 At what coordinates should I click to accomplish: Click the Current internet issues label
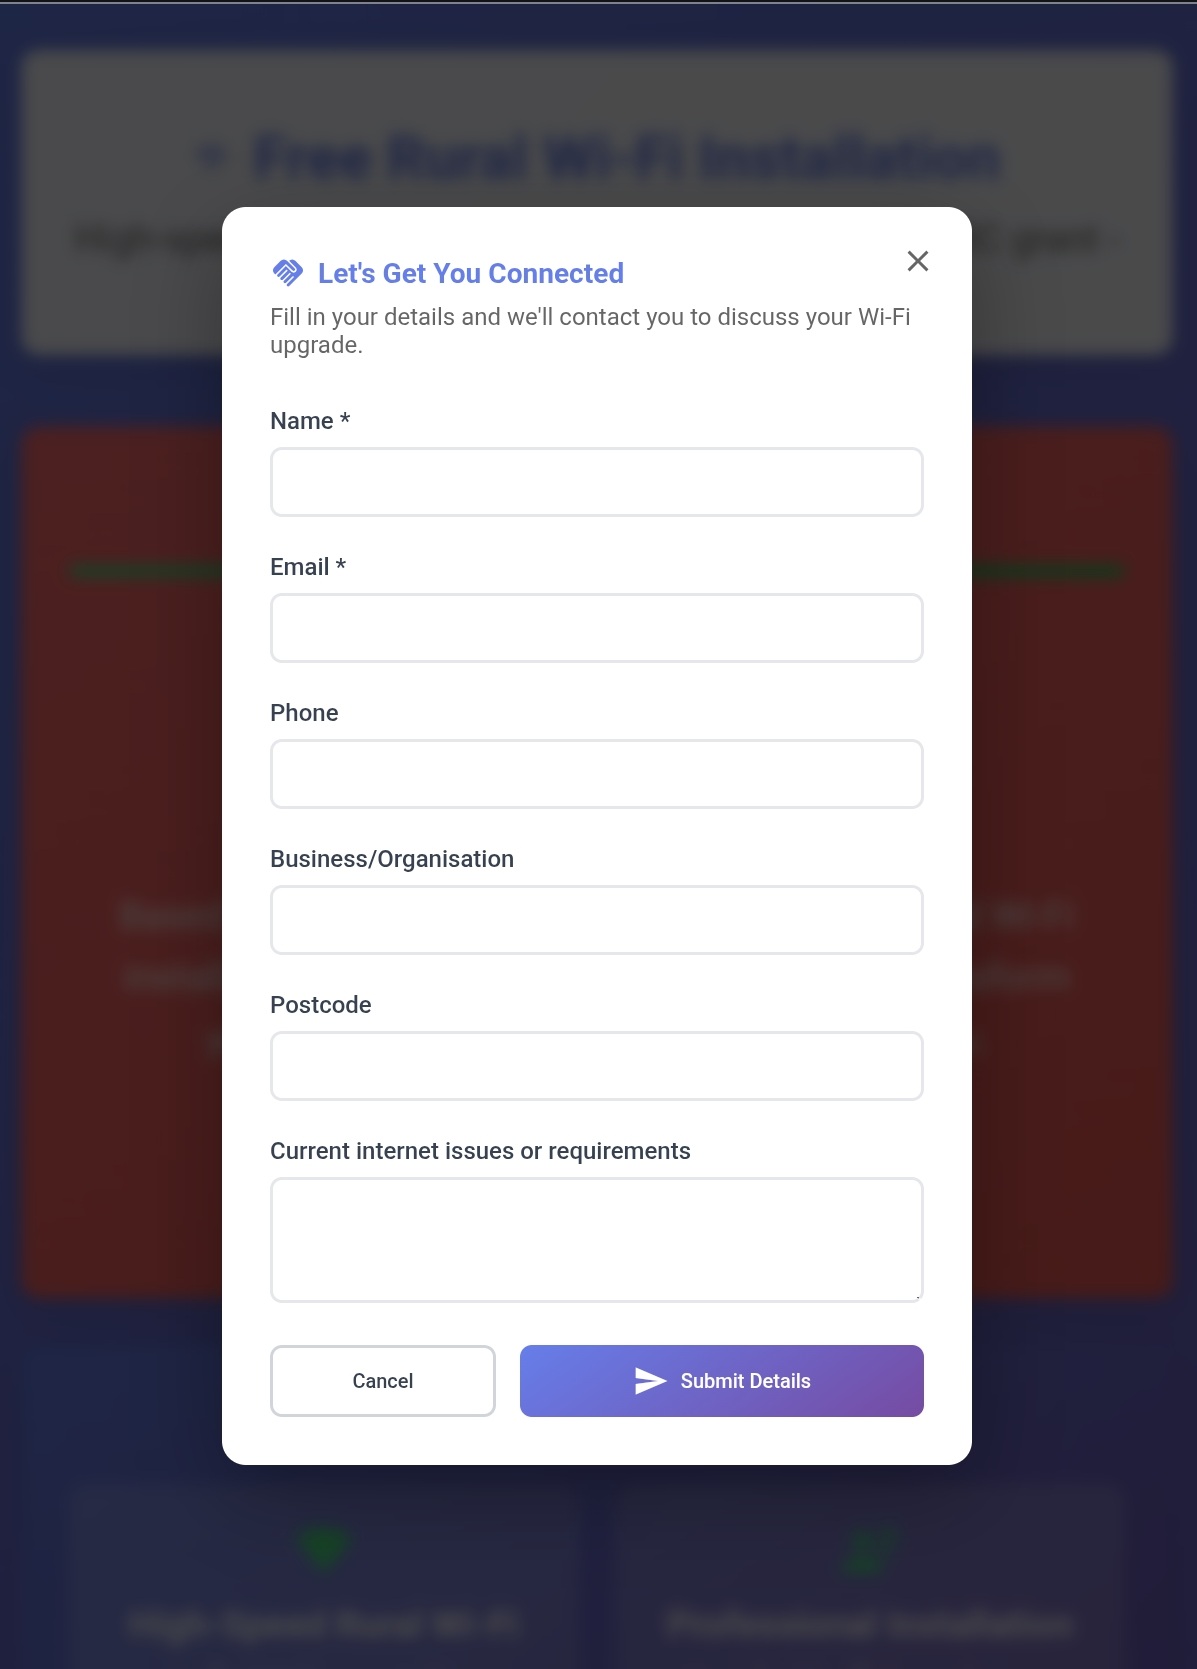(479, 1150)
